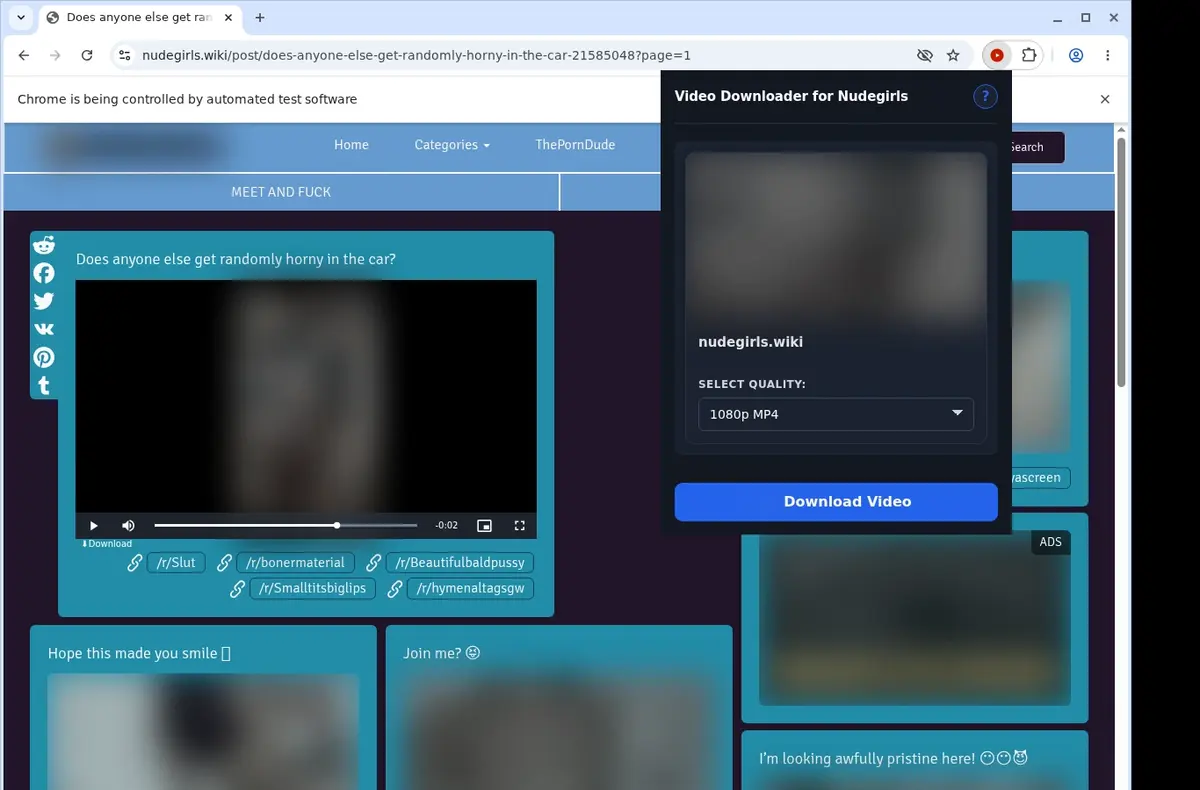Toggle third-party cookie blocking eye icon
Screen dimensions: 1200x790
(925, 56)
